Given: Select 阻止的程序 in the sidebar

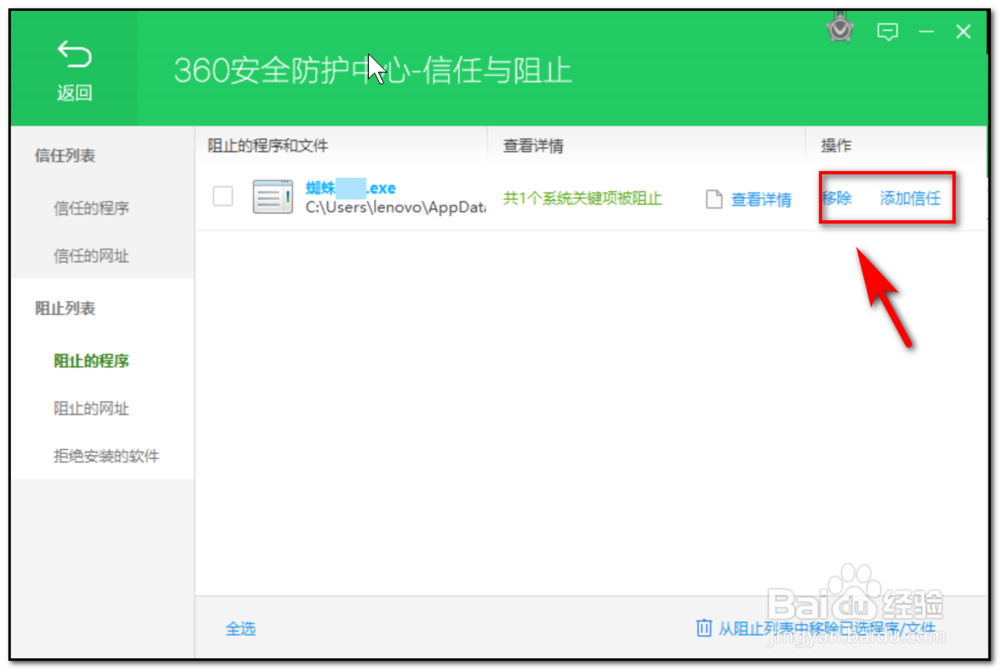Looking at the screenshot, I should (x=91, y=361).
